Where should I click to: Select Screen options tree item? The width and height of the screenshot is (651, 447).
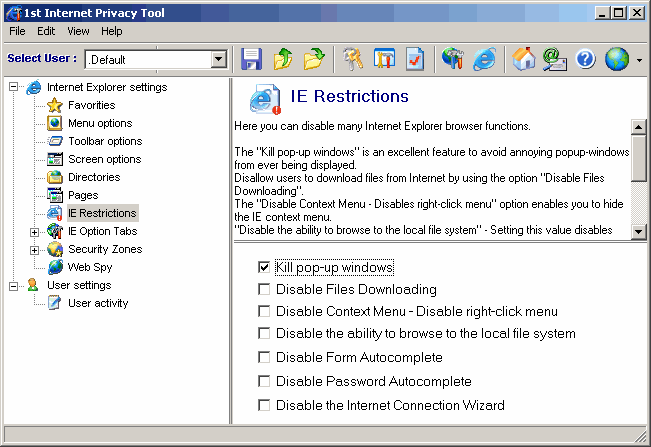tap(105, 159)
